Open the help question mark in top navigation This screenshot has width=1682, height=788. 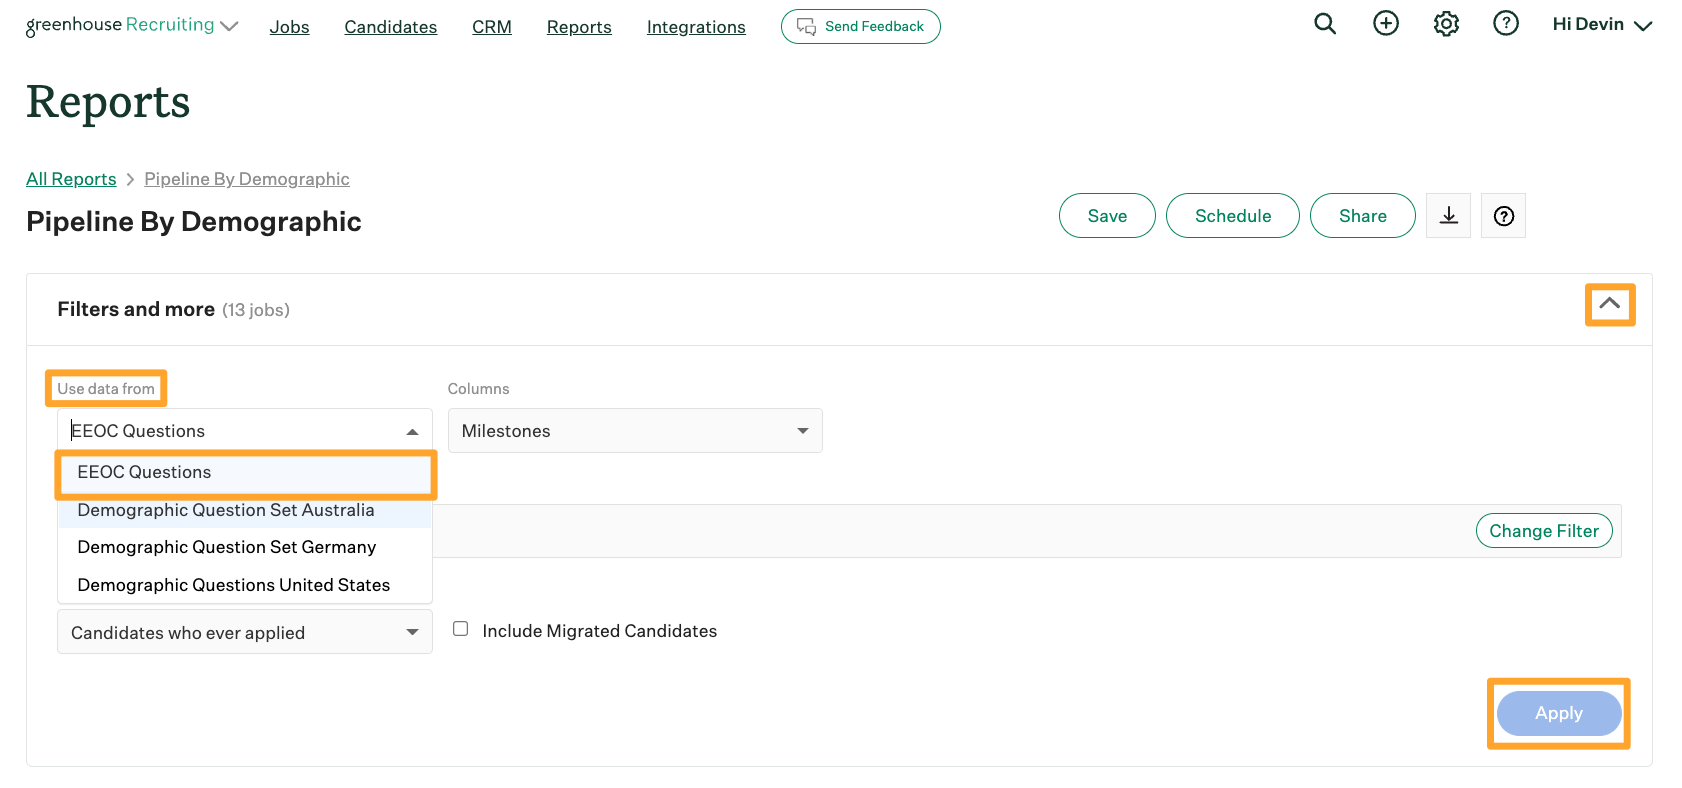(x=1506, y=24)
